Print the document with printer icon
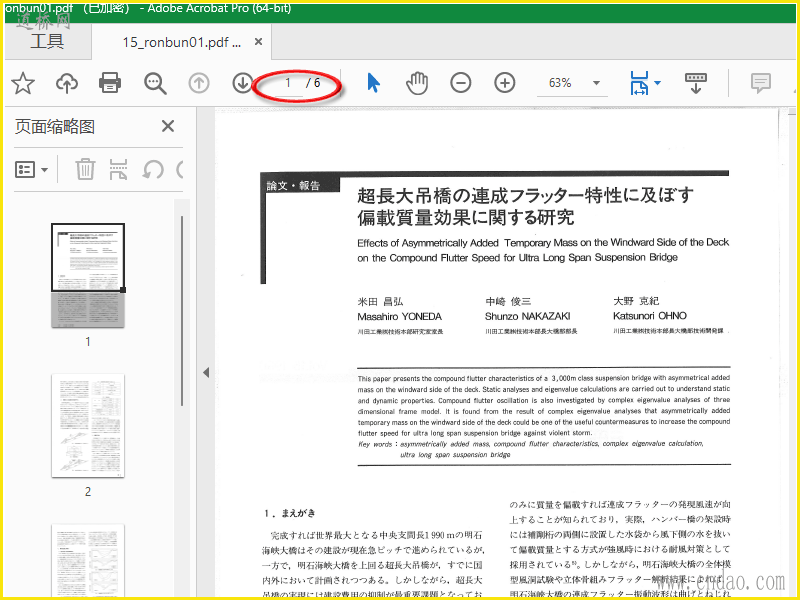The image size is (800, 600). pyautogui.click(x=110, y=83)
